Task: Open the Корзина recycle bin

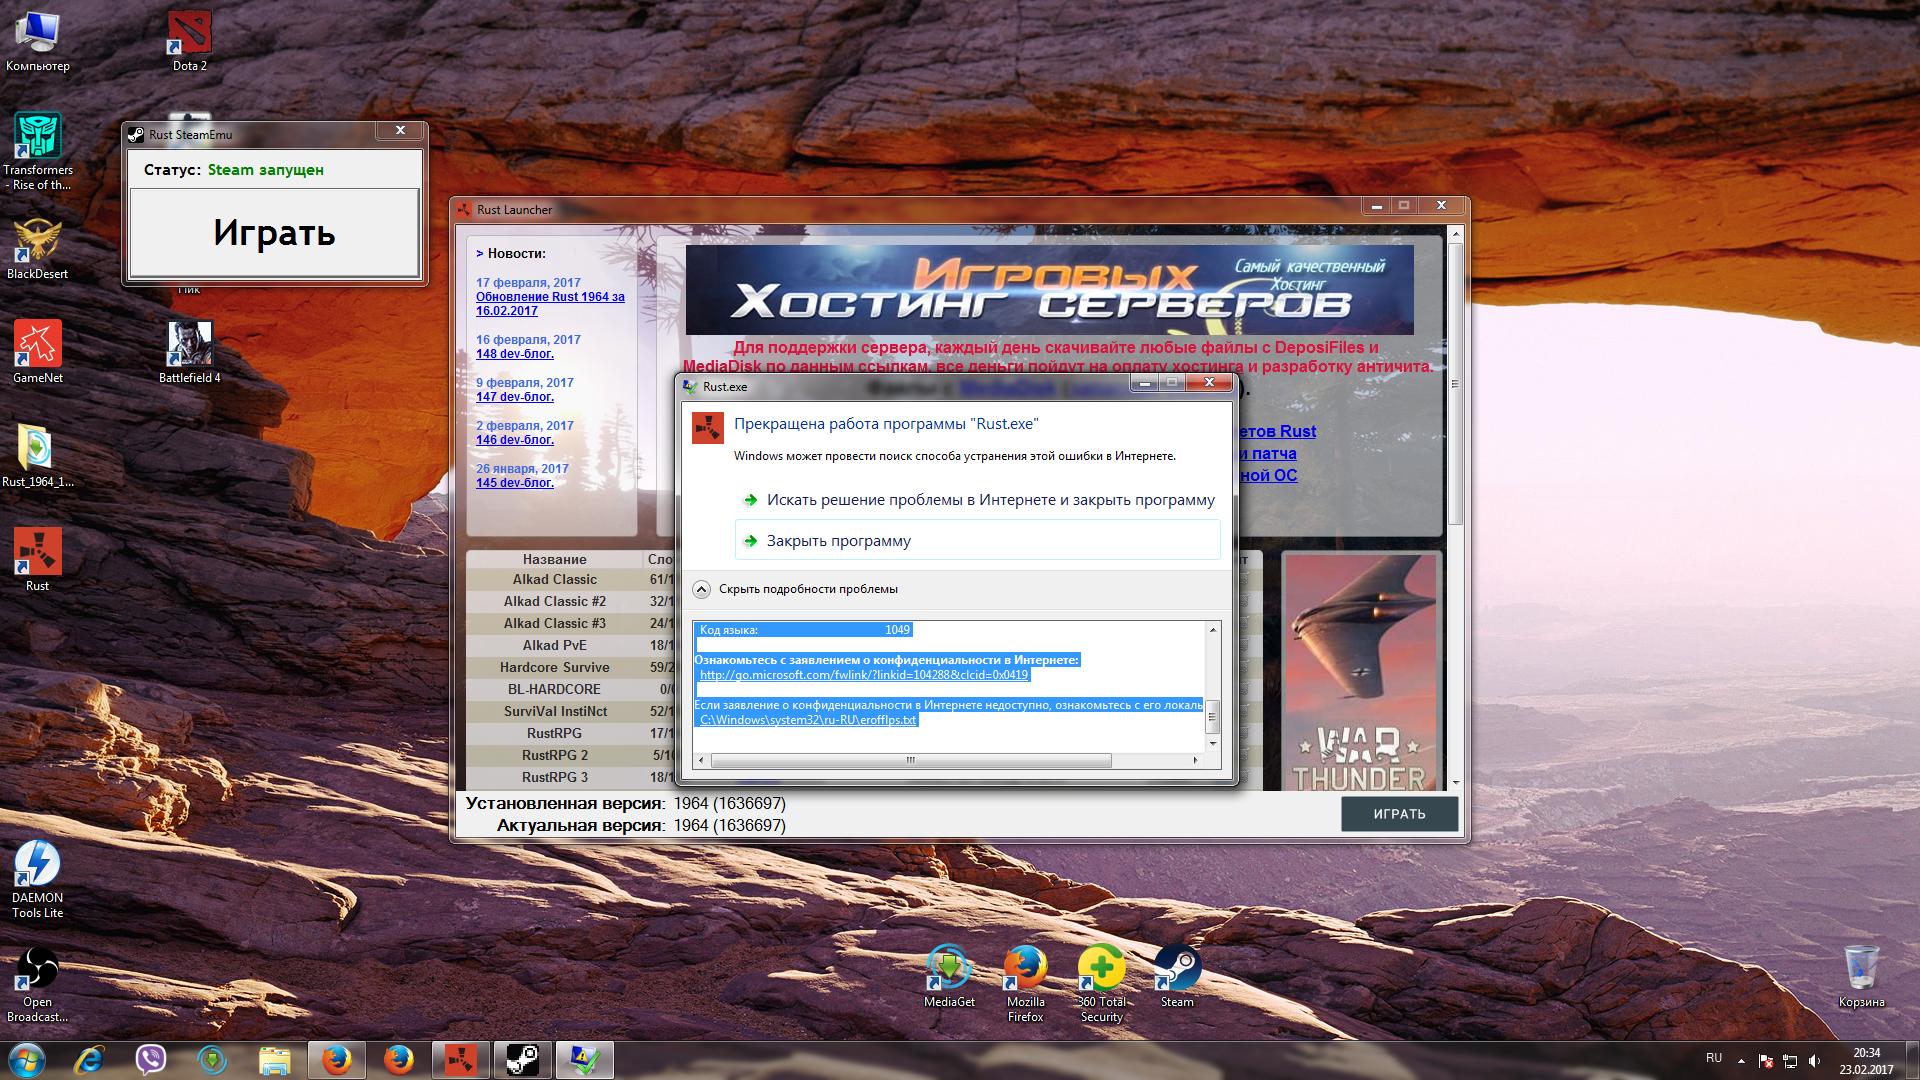Action: click(1861, 977)
